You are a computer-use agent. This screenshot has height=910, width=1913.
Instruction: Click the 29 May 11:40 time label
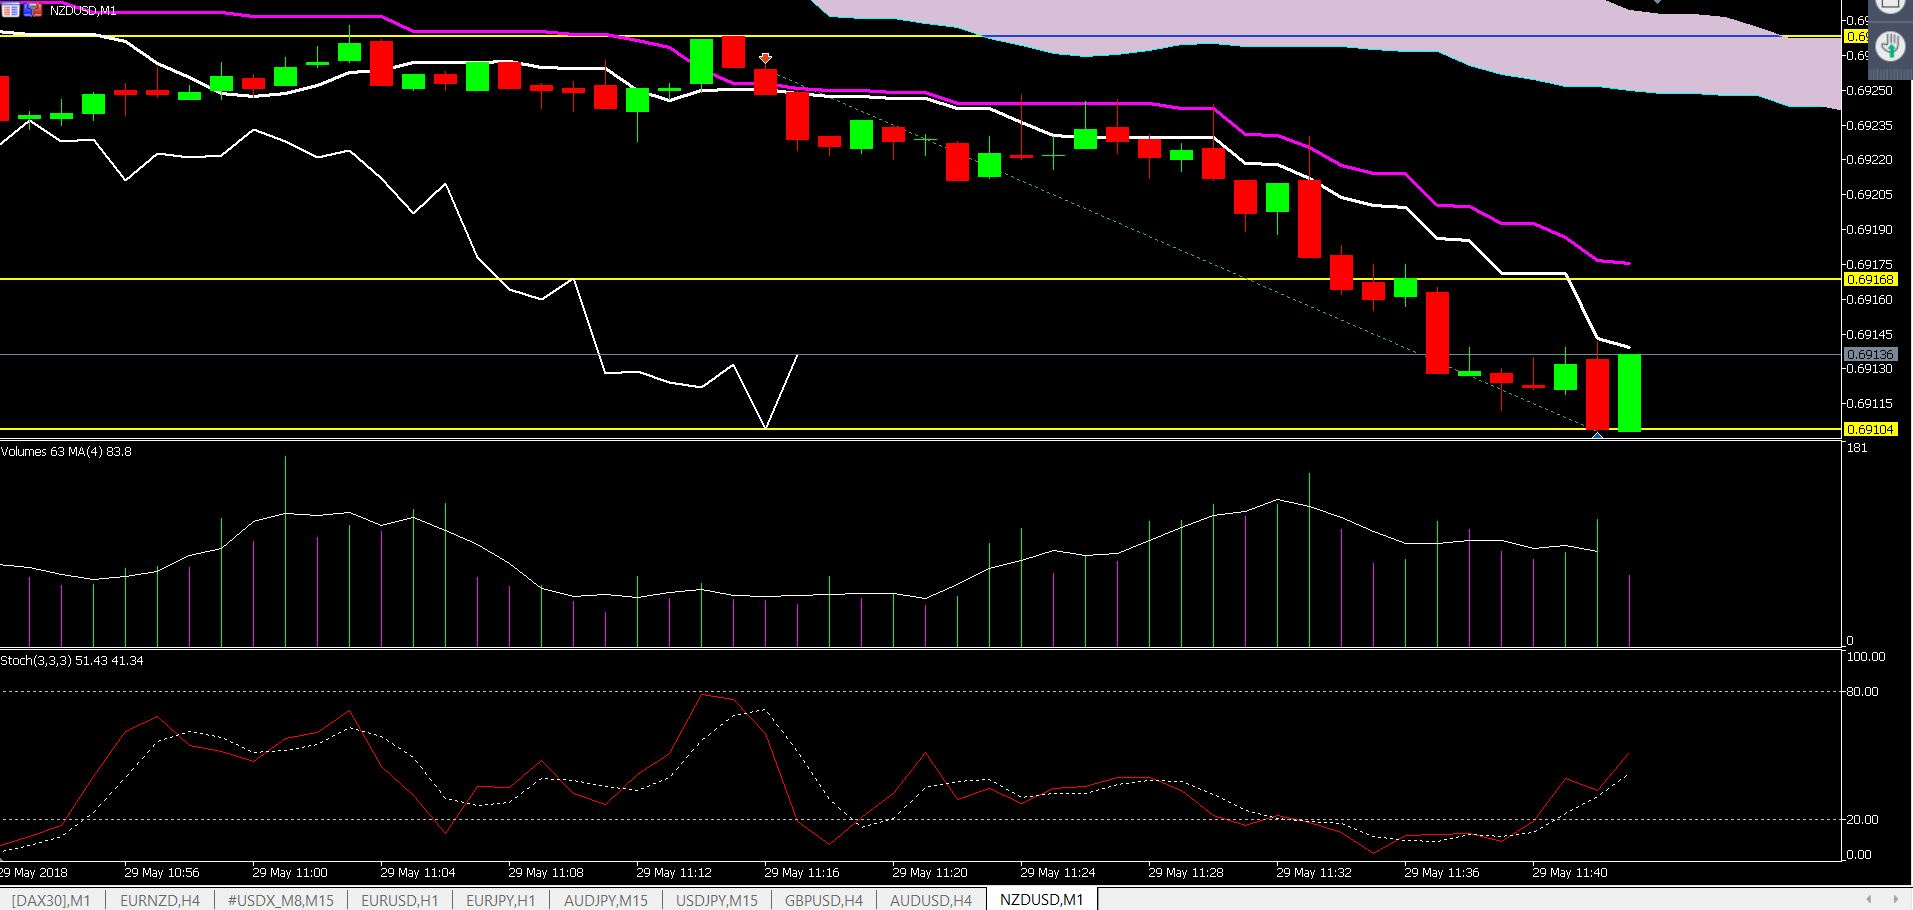pos(1570,873)
